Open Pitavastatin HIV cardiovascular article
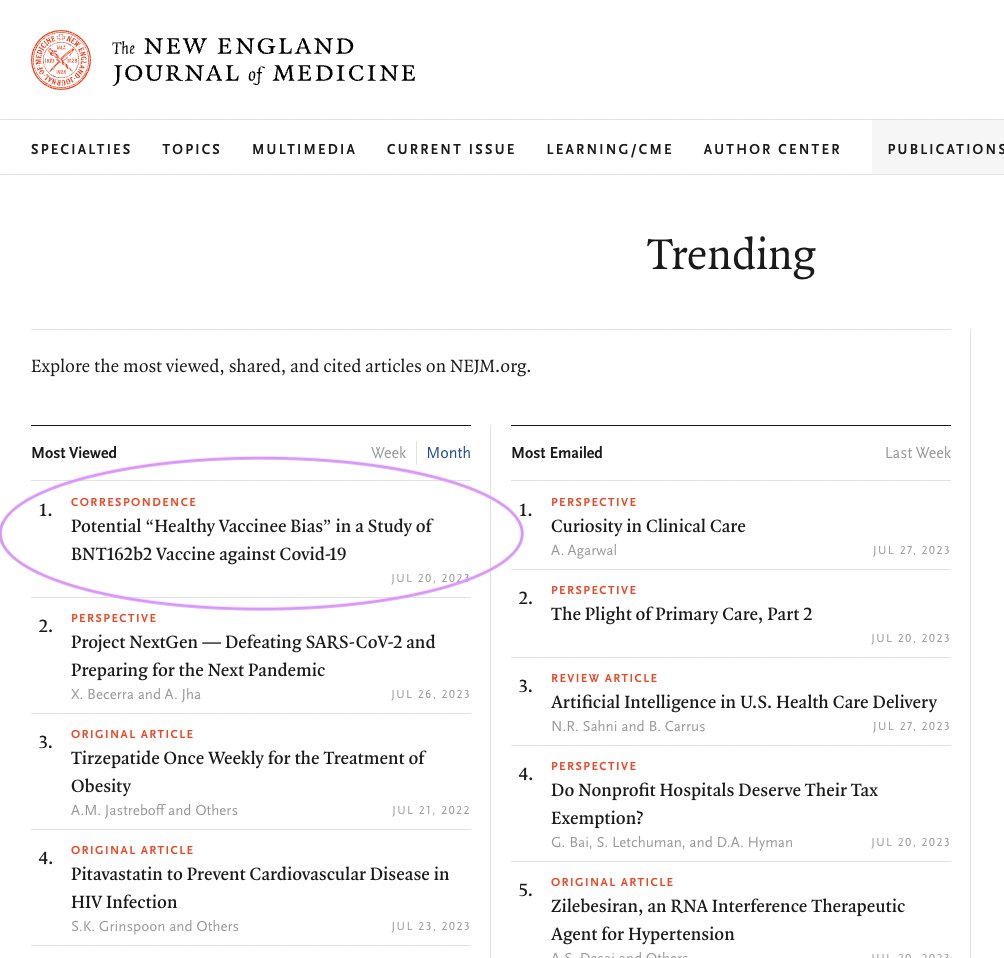 [x=260, y=887]
